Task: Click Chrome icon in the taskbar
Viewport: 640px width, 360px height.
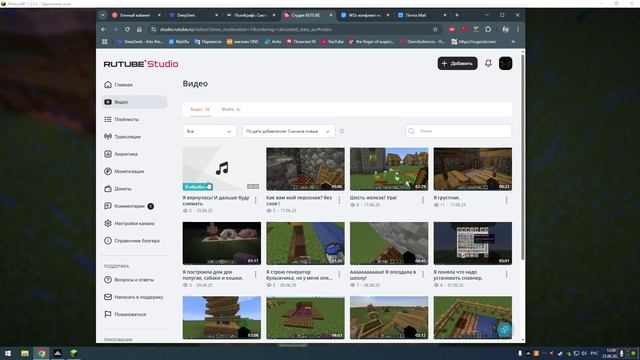Action: [x=42, y=353]
